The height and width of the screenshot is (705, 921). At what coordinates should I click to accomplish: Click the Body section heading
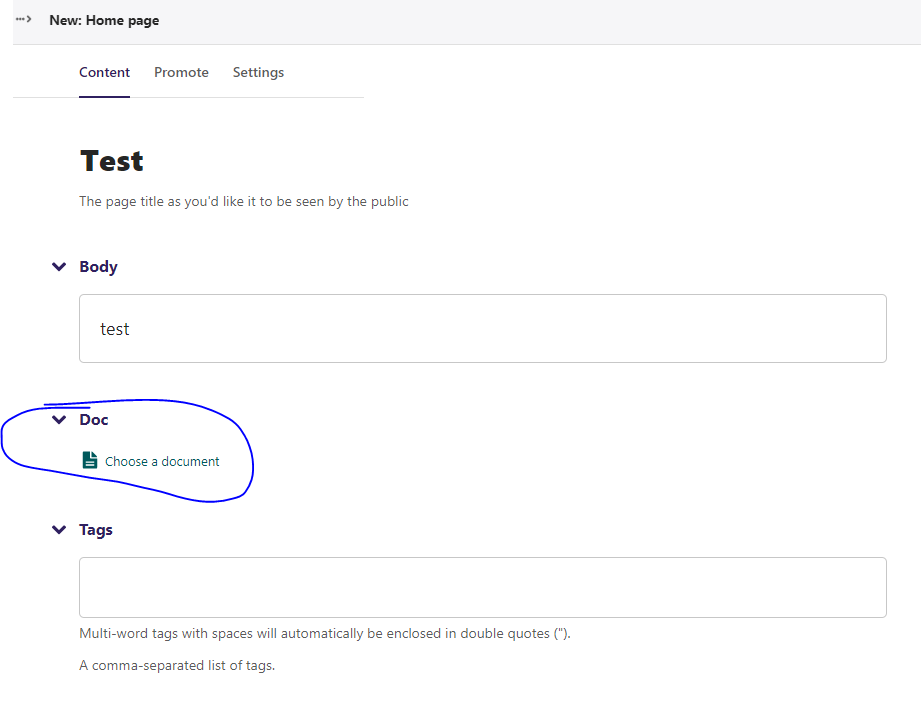(x=99, y=267)
